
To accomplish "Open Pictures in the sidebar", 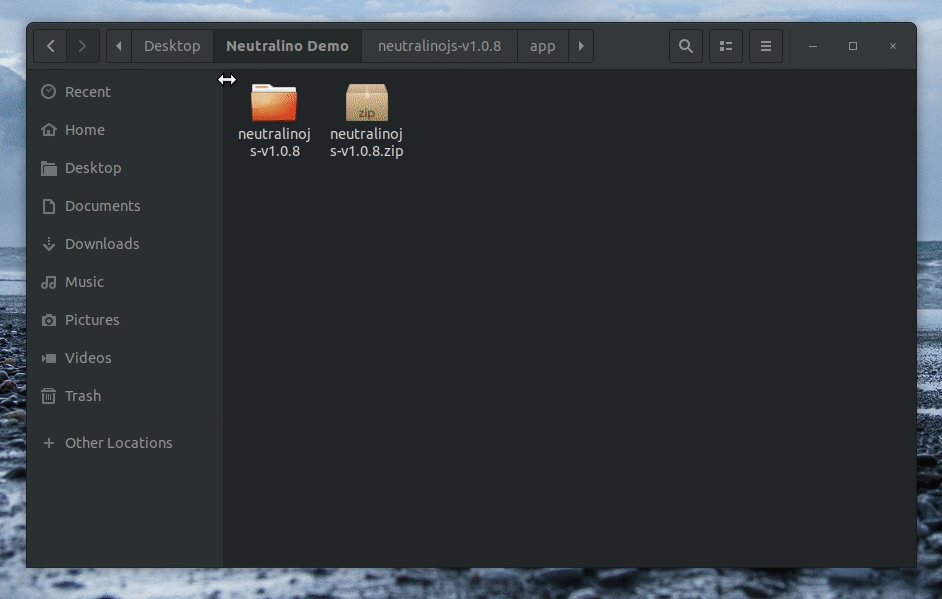I will click(x=125, y=320).
